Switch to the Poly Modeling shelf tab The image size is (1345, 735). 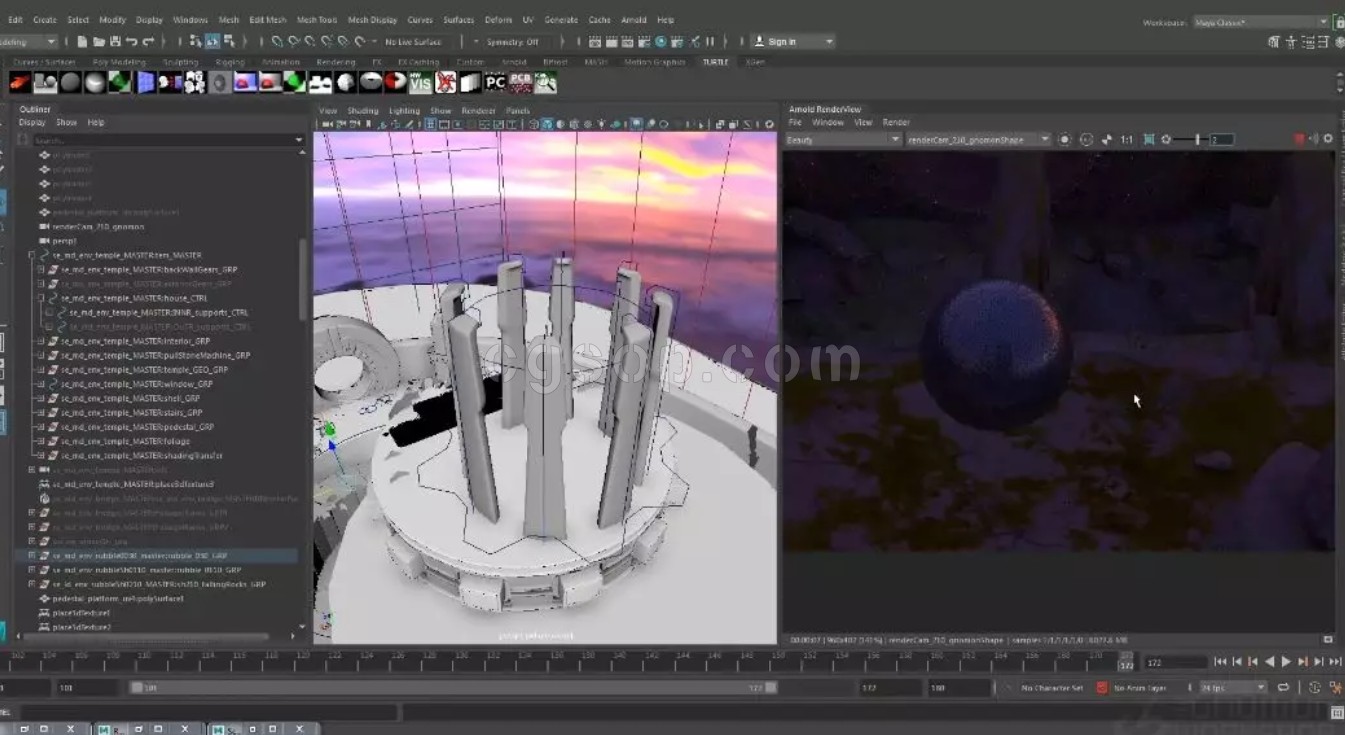pyautogui.click(x=120, y=62)
